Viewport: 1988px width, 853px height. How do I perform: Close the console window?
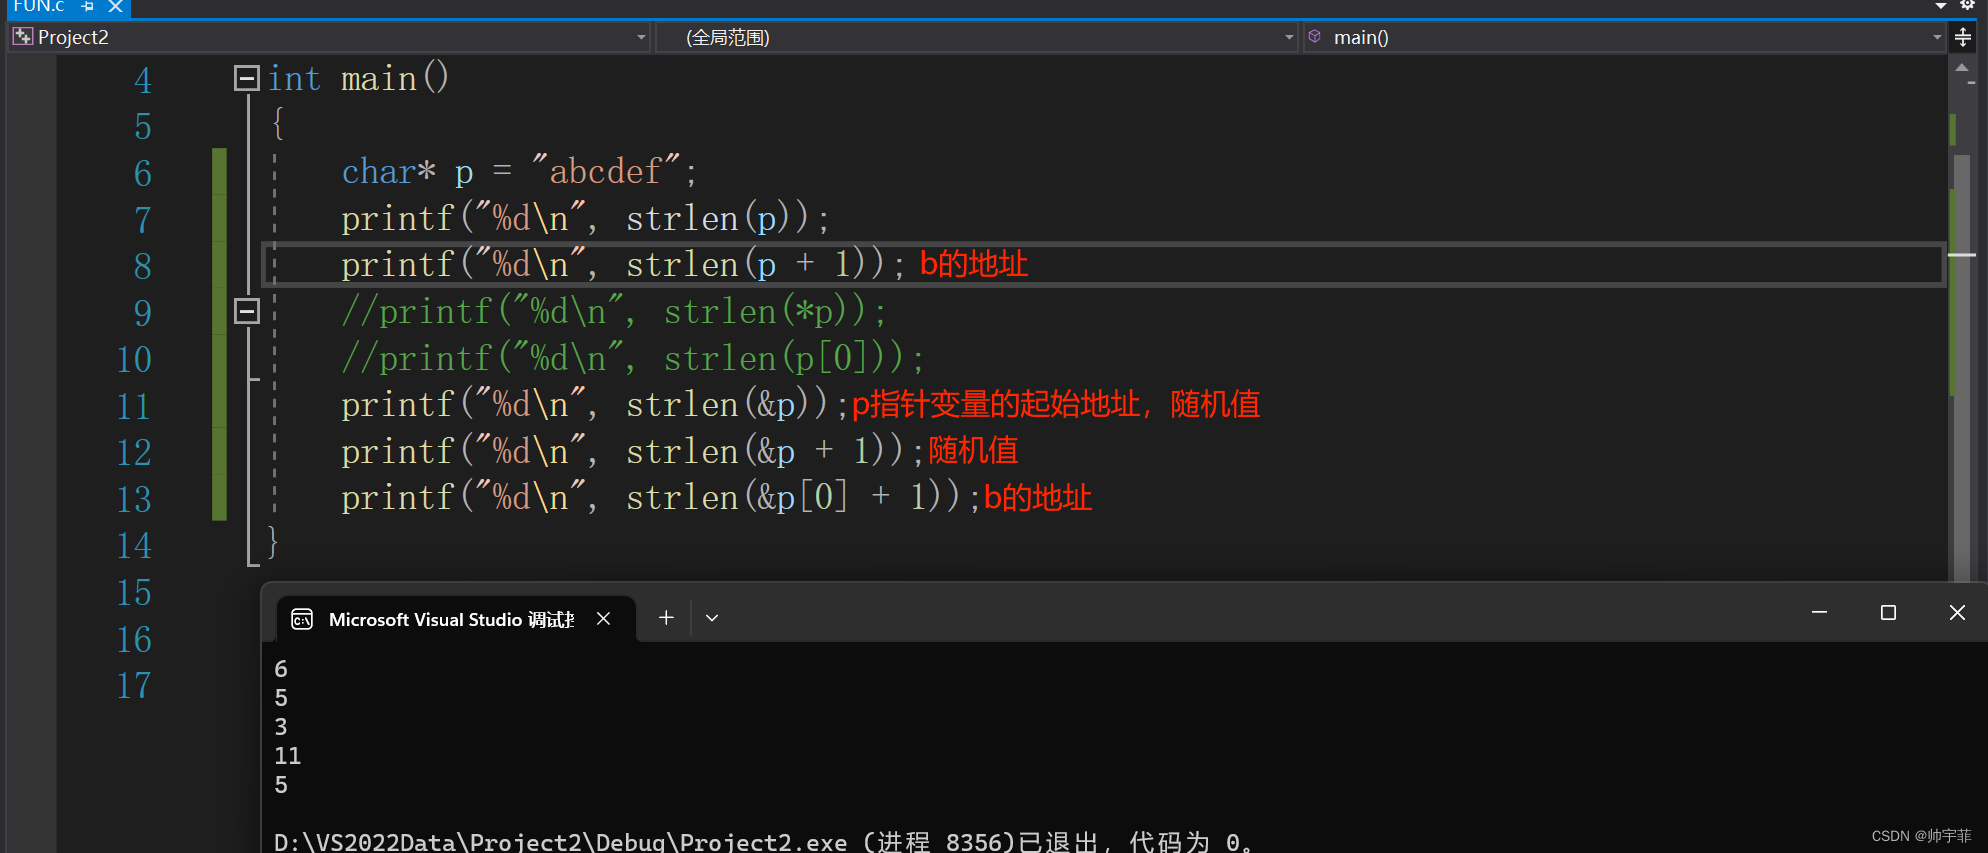tap(1957, 612)
